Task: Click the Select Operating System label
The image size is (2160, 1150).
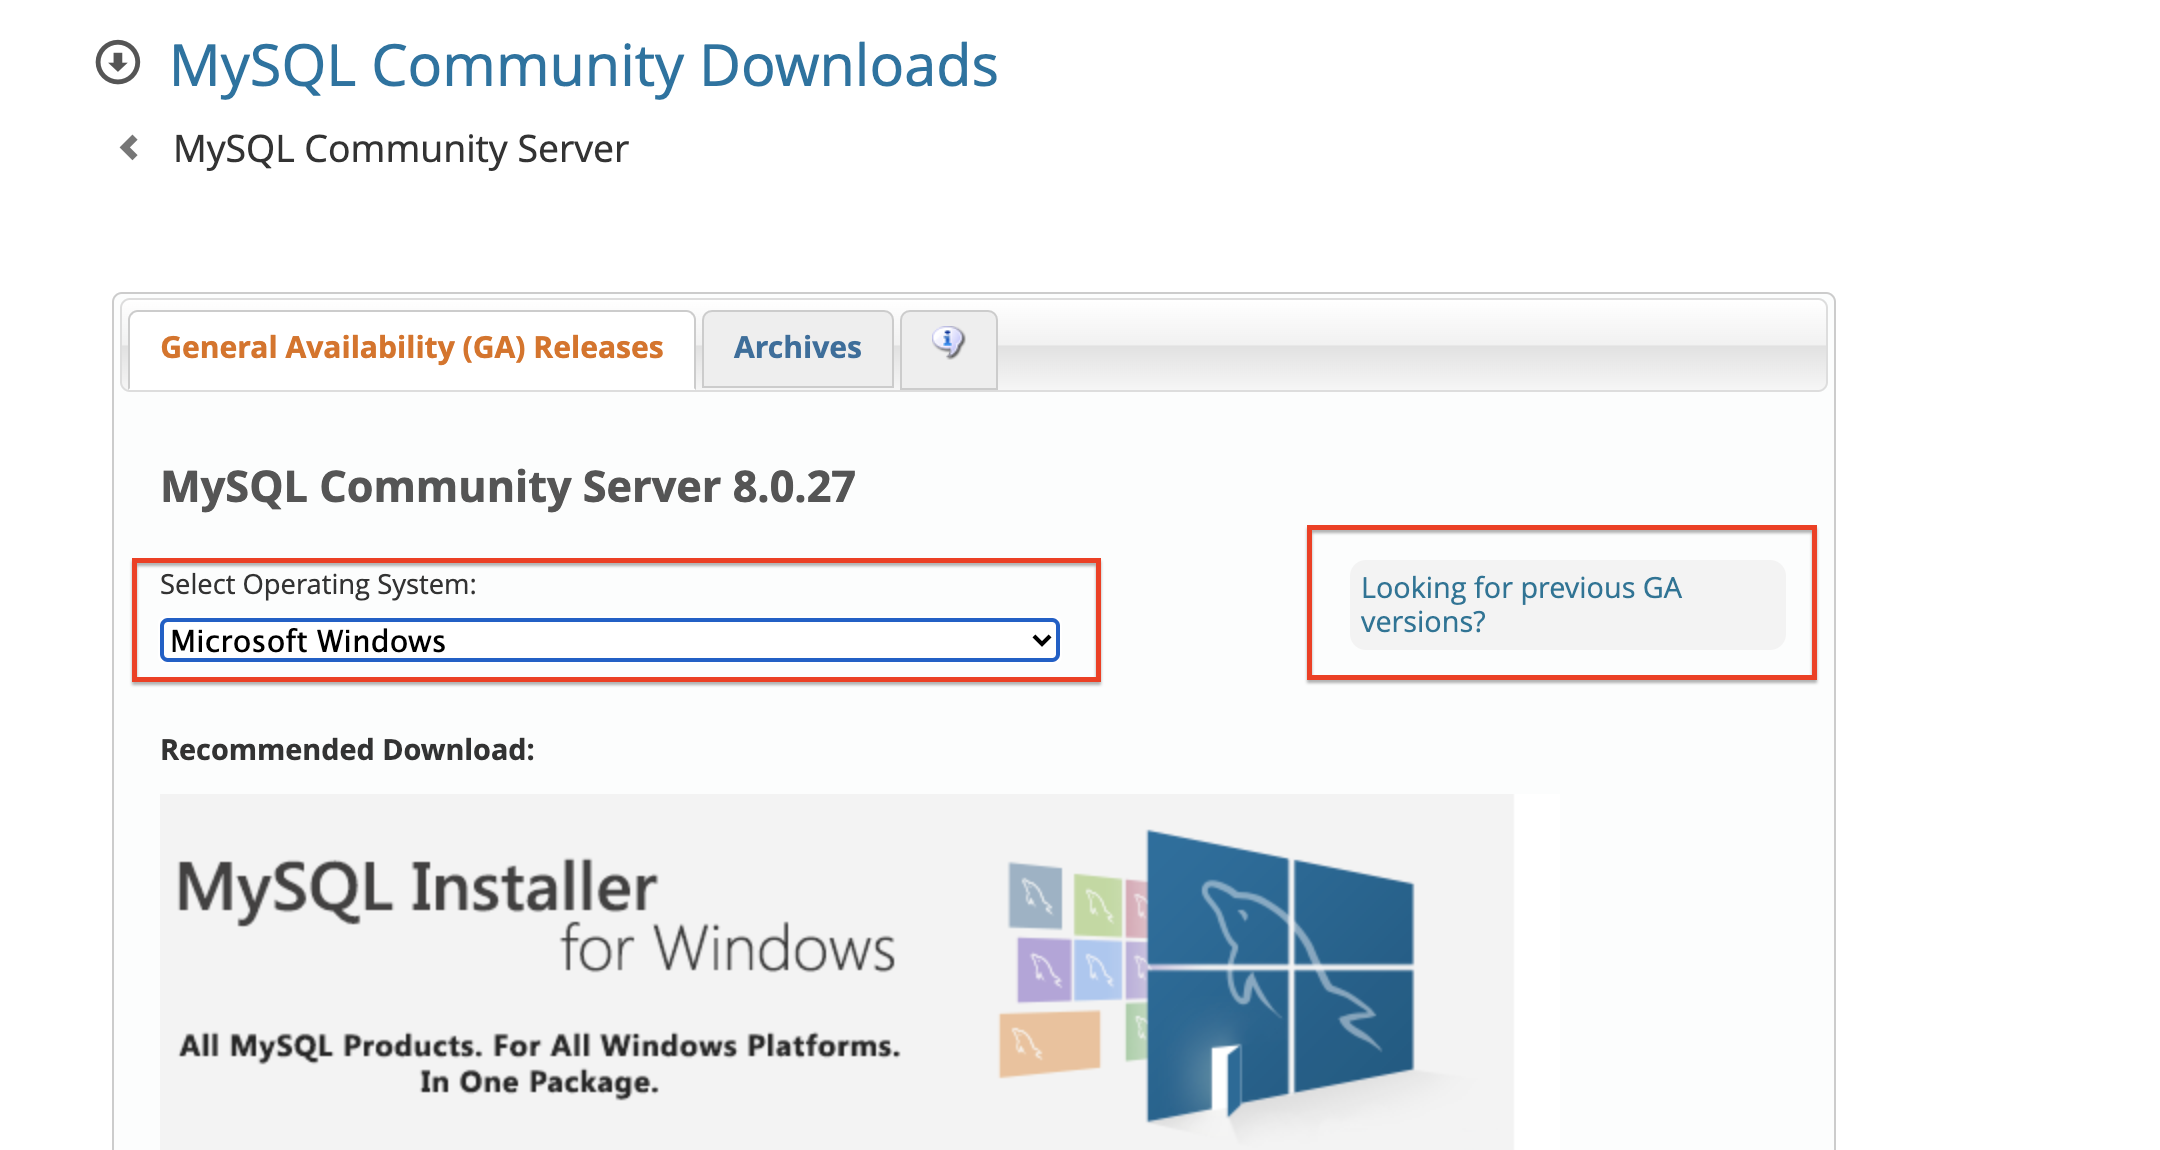Action: pos(318,584)
